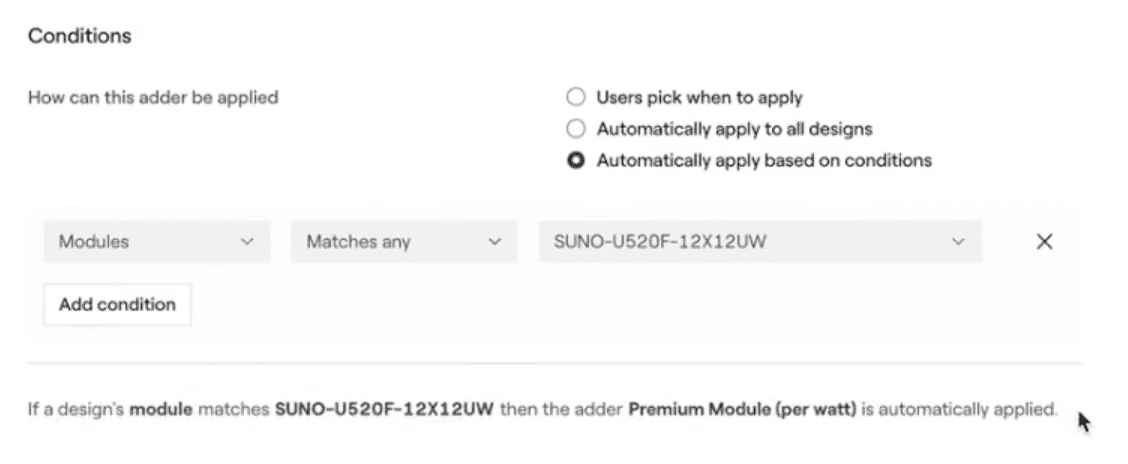This screenshot has width=1128, height=464.
Task: Click the chevron arrow in the SUNO-U520F-12X12UW field
Action: (958, 242)
